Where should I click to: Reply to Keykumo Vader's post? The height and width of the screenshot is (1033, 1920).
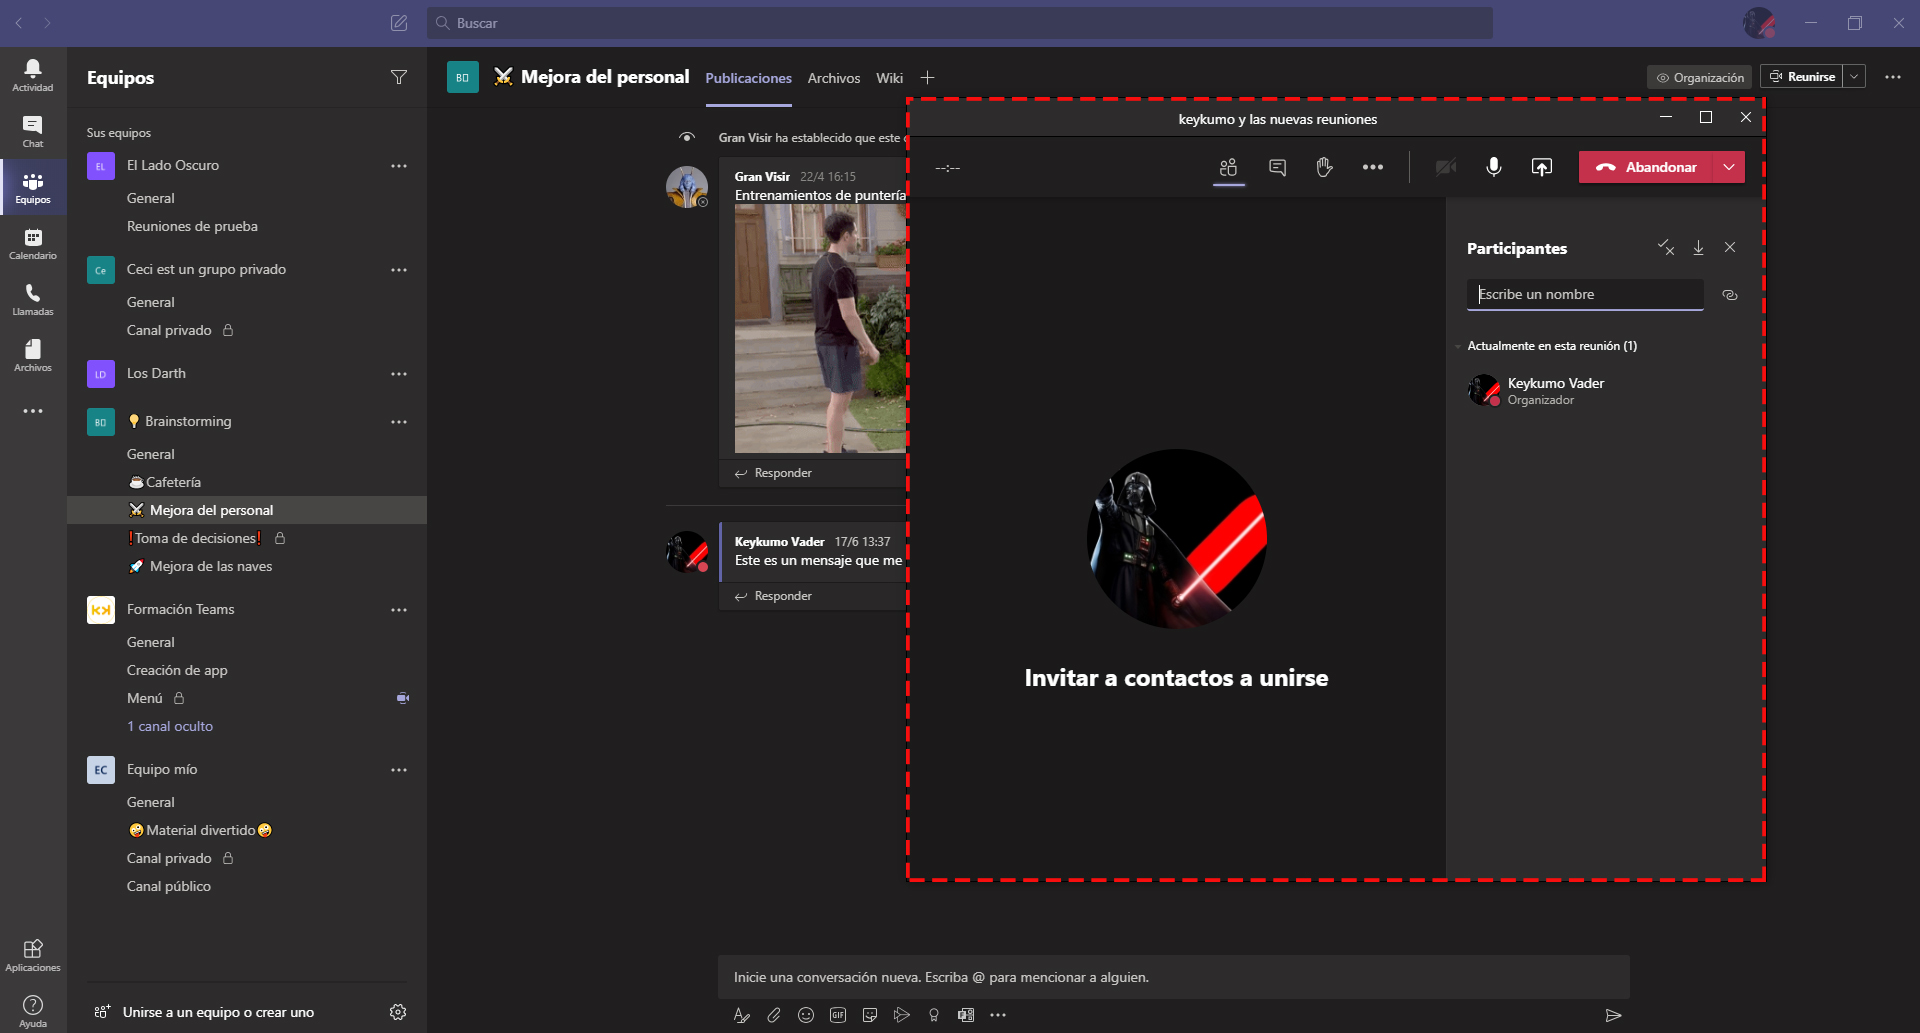(773, 596)
